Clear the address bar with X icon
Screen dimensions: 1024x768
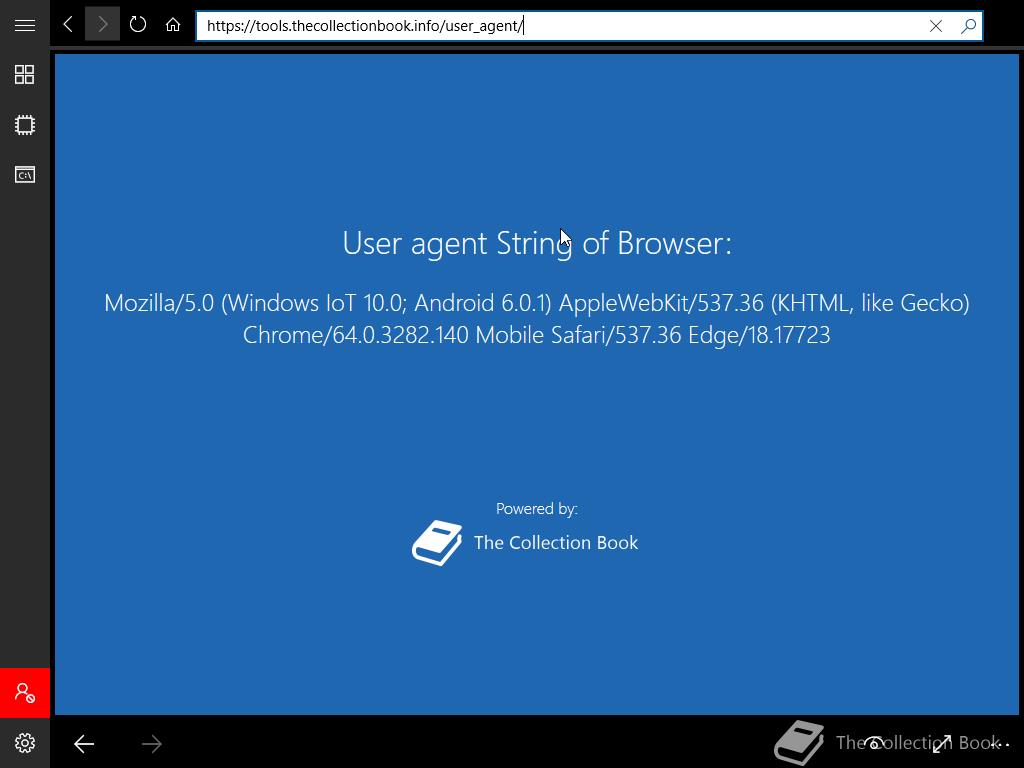(936, 25)
